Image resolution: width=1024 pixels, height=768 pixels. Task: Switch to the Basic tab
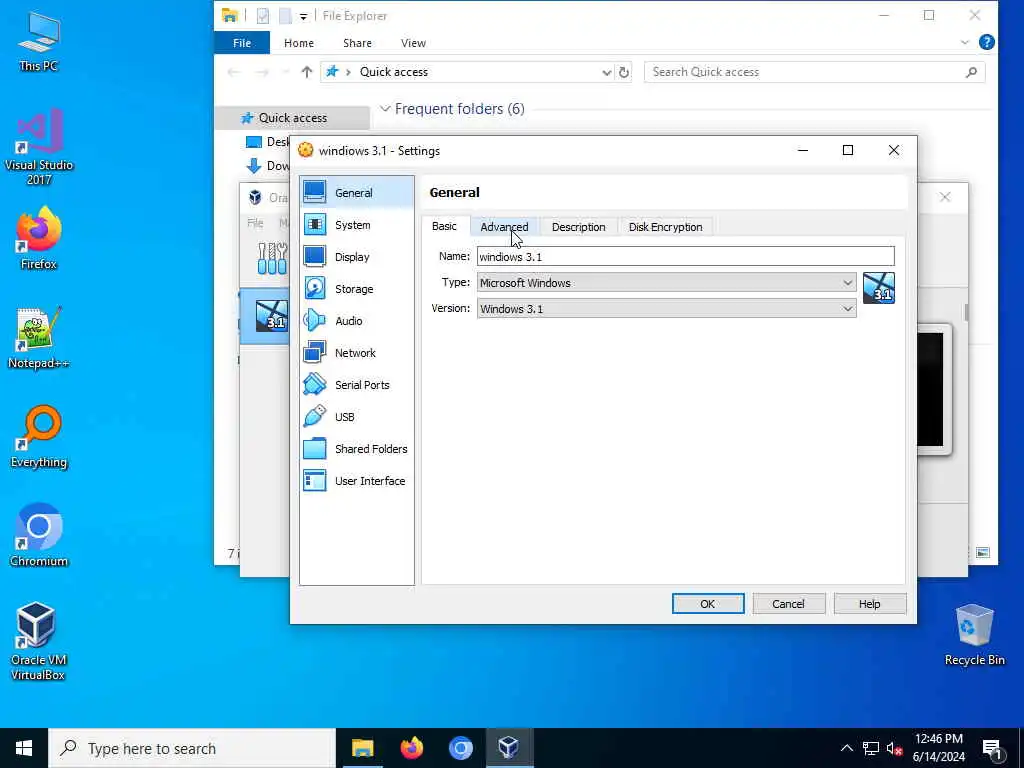(444, 226)
